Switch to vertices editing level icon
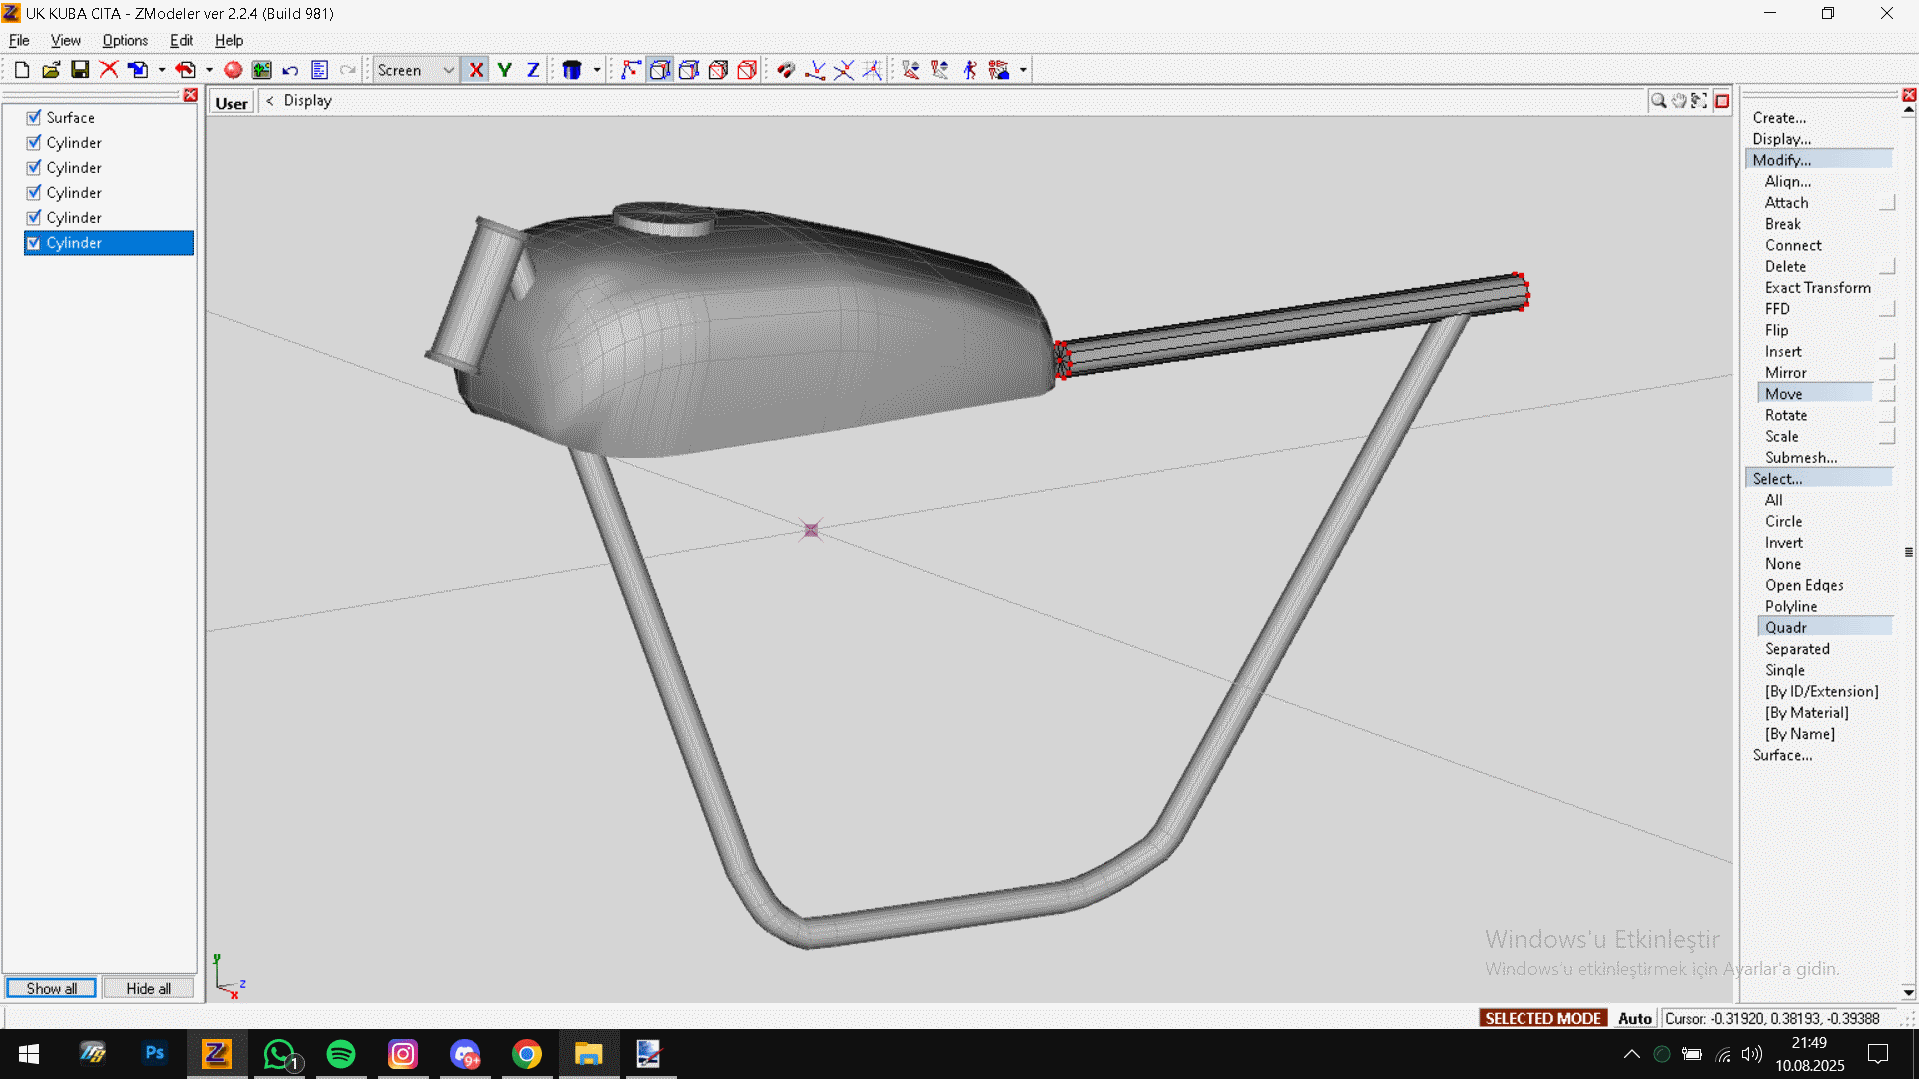The width and height of the screenshot is (1919, 1079). [x=631, y=70]
